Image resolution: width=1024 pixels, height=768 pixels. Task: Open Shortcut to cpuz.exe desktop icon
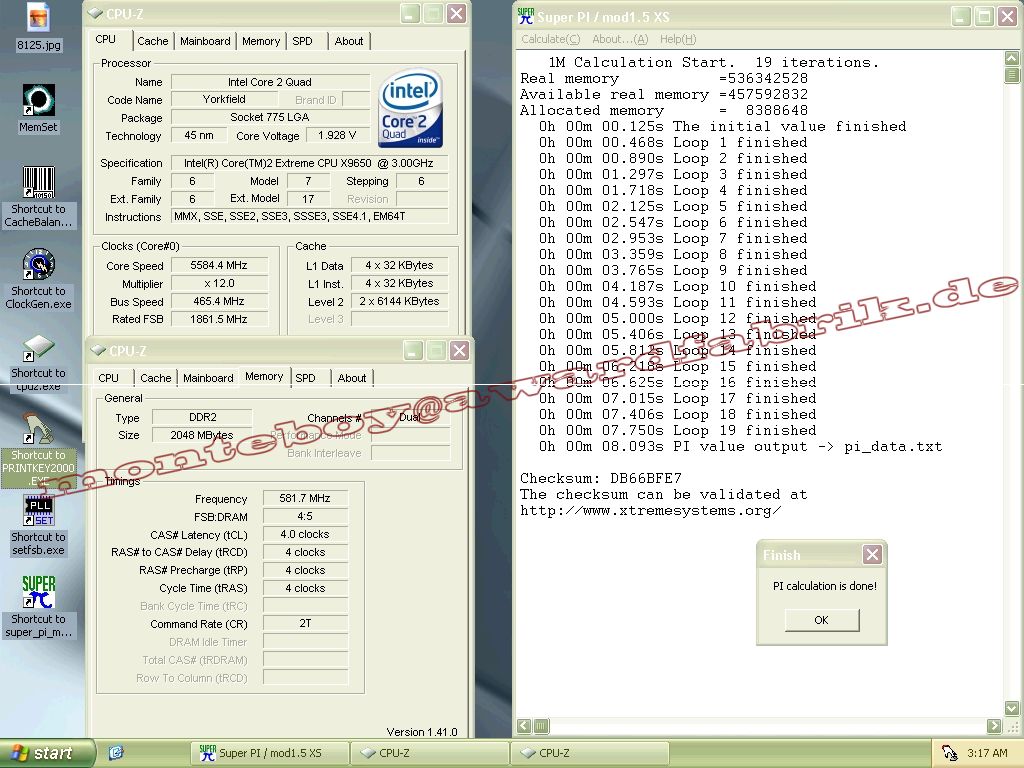pyautogui.click(x=39, y=347)
